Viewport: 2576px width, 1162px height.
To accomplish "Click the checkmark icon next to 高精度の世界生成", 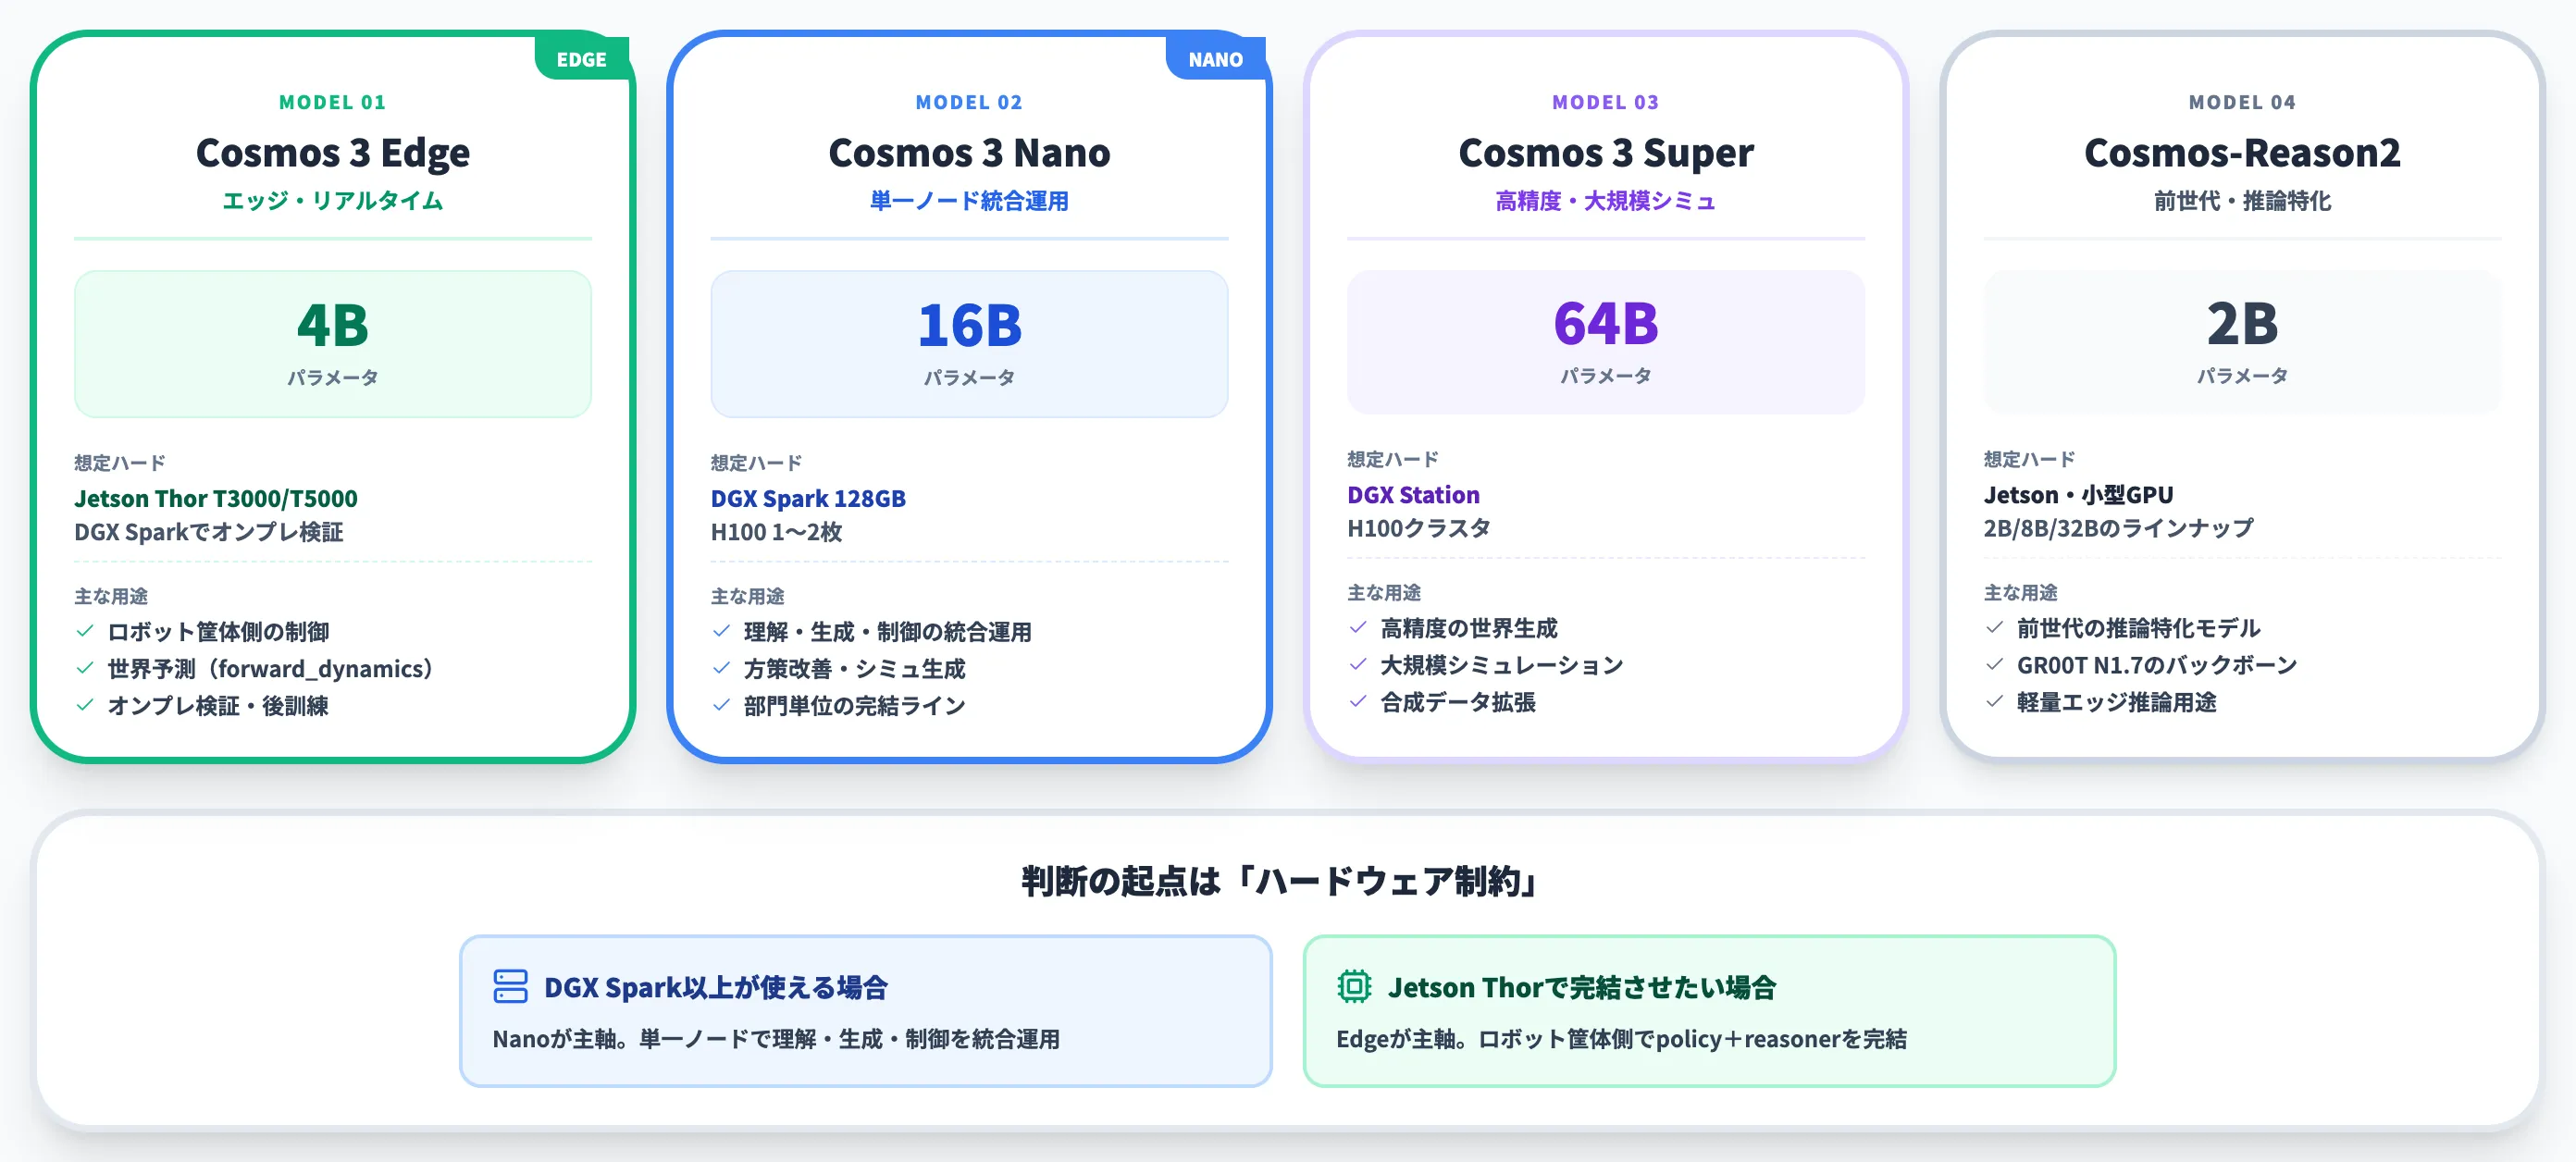I will click(1357, 628).
